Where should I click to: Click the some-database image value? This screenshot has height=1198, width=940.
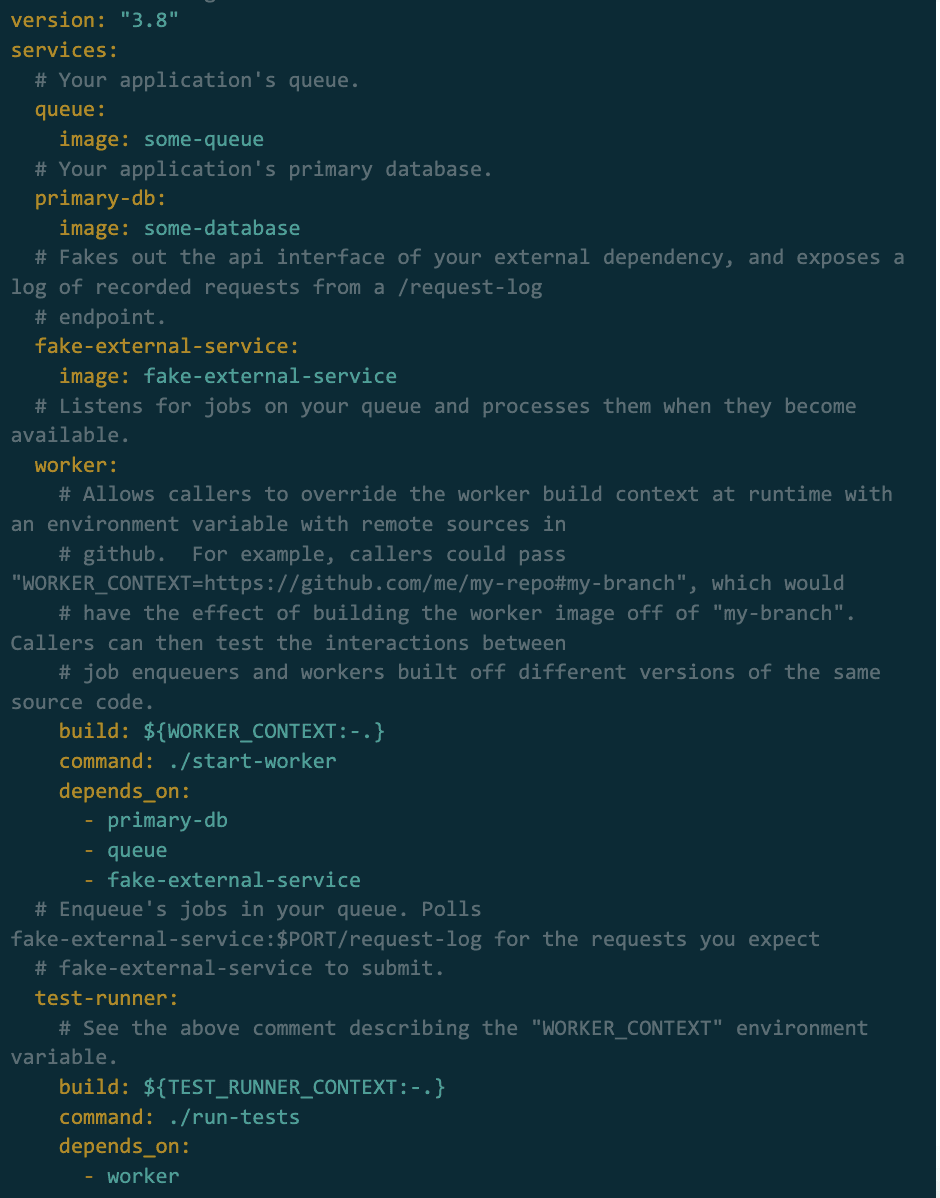click(x=221, y=228)
